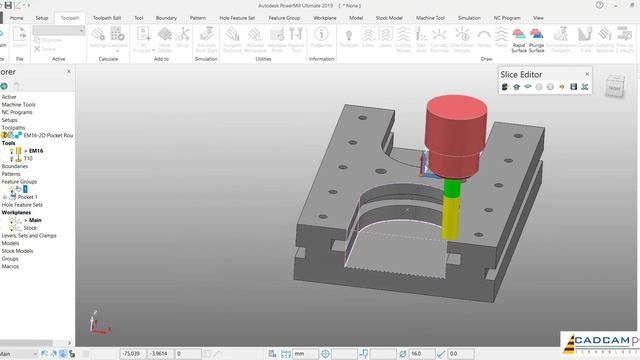Open toolpath Properties information icon

[x=321, y=38]
